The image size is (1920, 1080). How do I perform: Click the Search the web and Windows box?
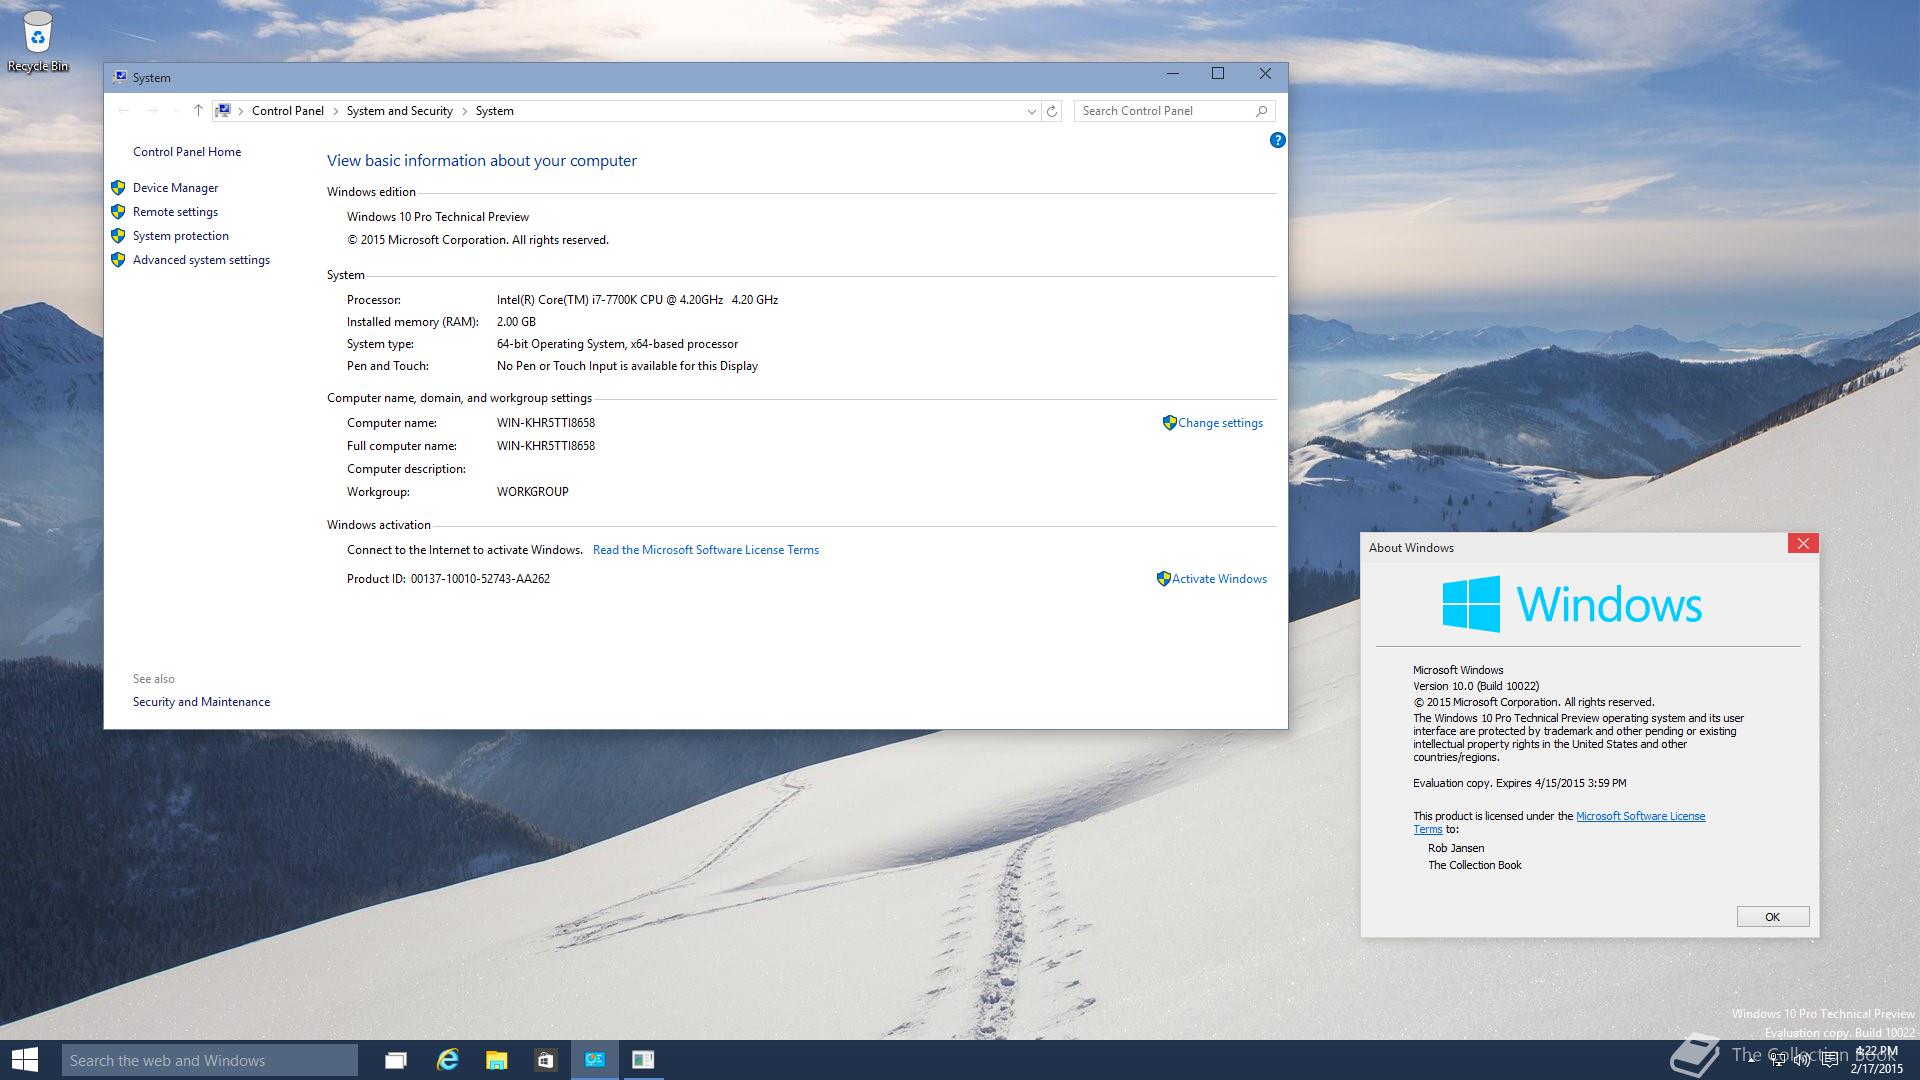[x=209, y=1060]
